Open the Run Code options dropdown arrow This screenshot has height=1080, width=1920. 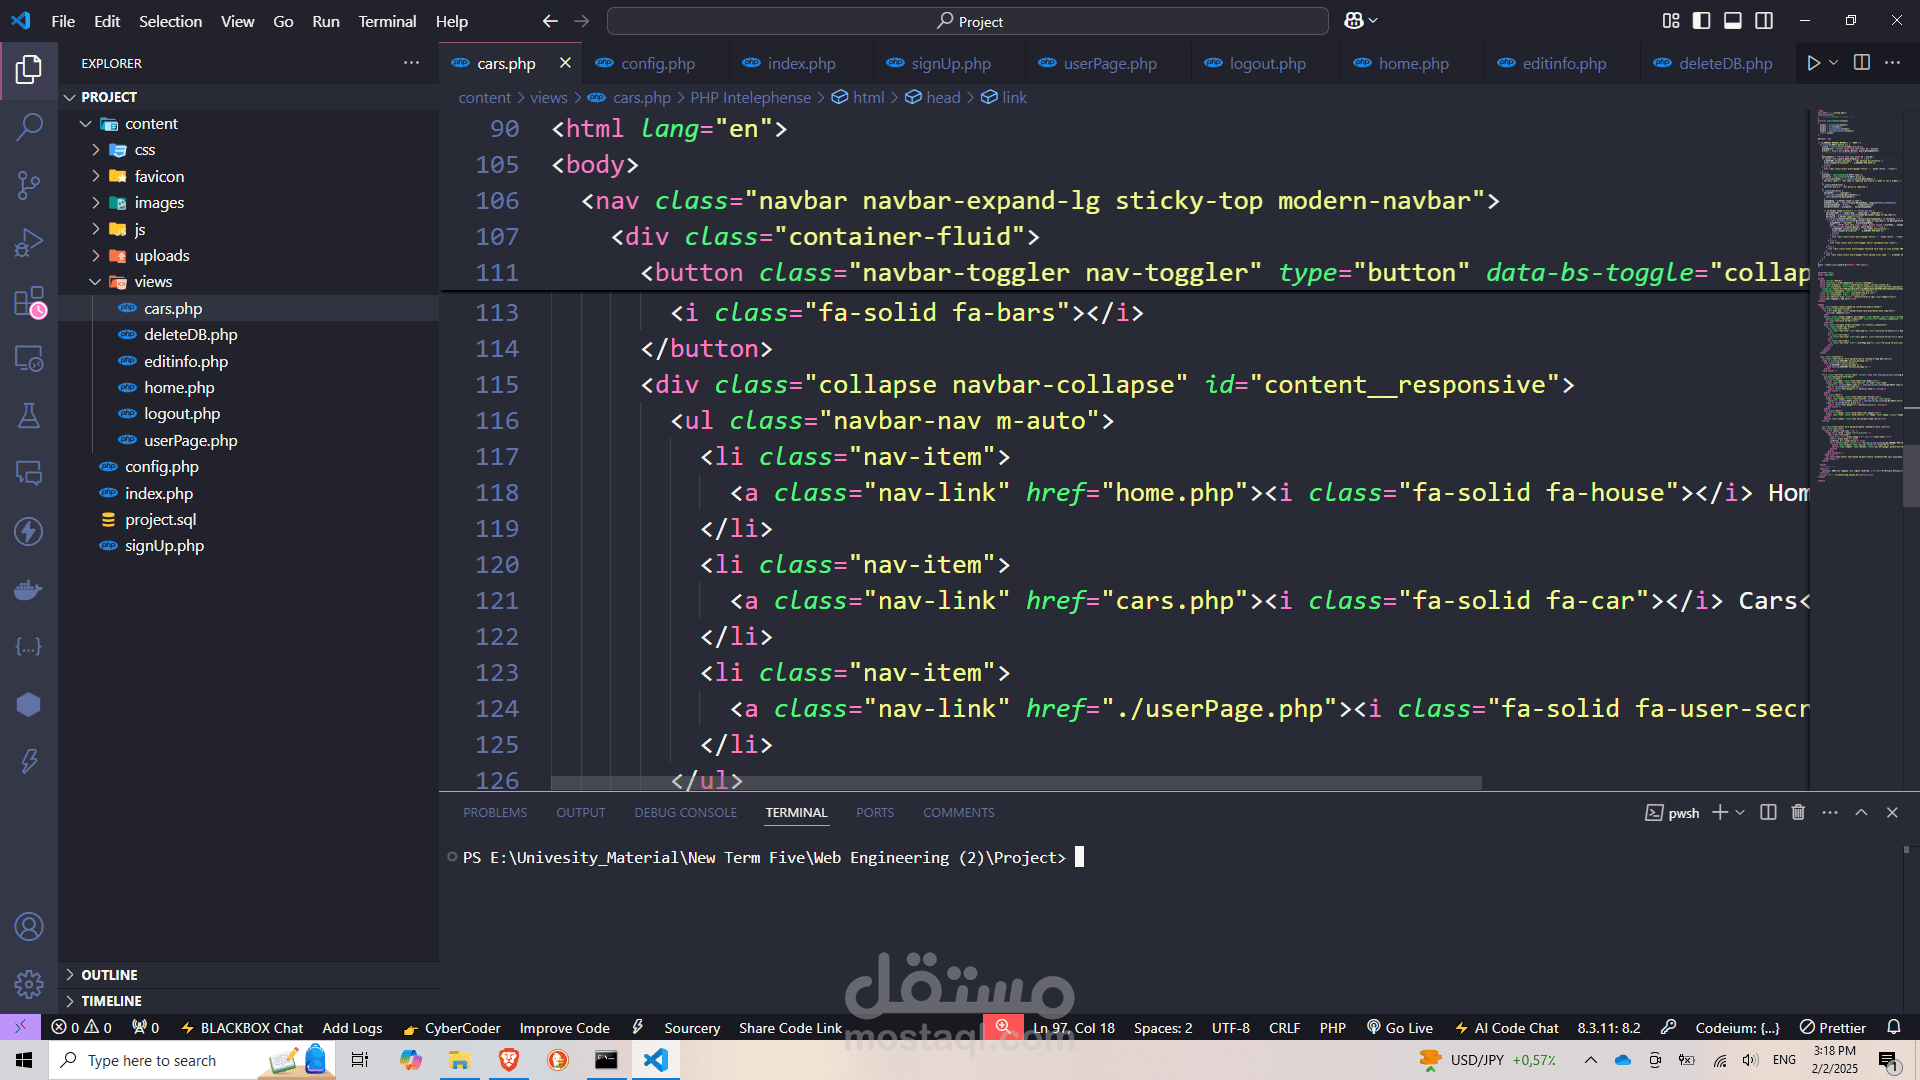click(x=1834, y=63)
